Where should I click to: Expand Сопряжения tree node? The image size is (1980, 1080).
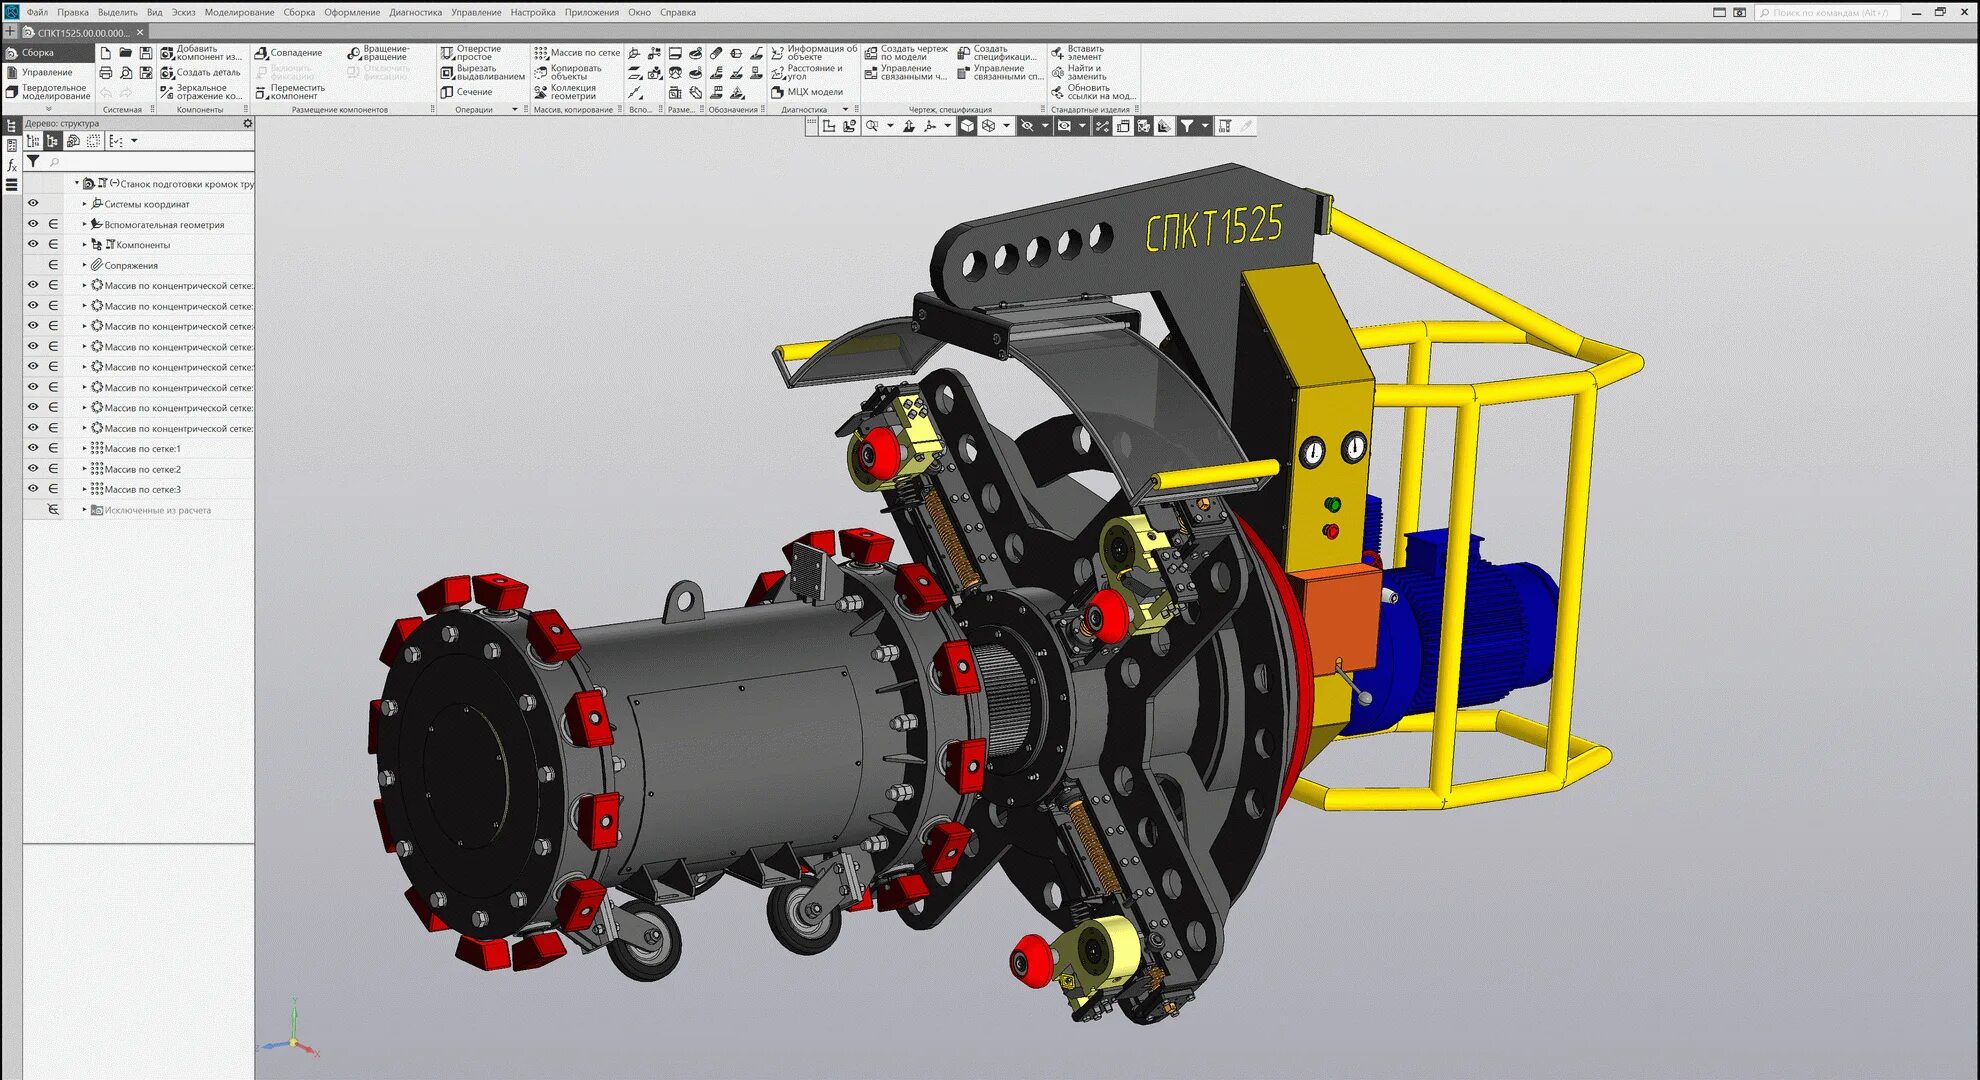coord(84,265)
